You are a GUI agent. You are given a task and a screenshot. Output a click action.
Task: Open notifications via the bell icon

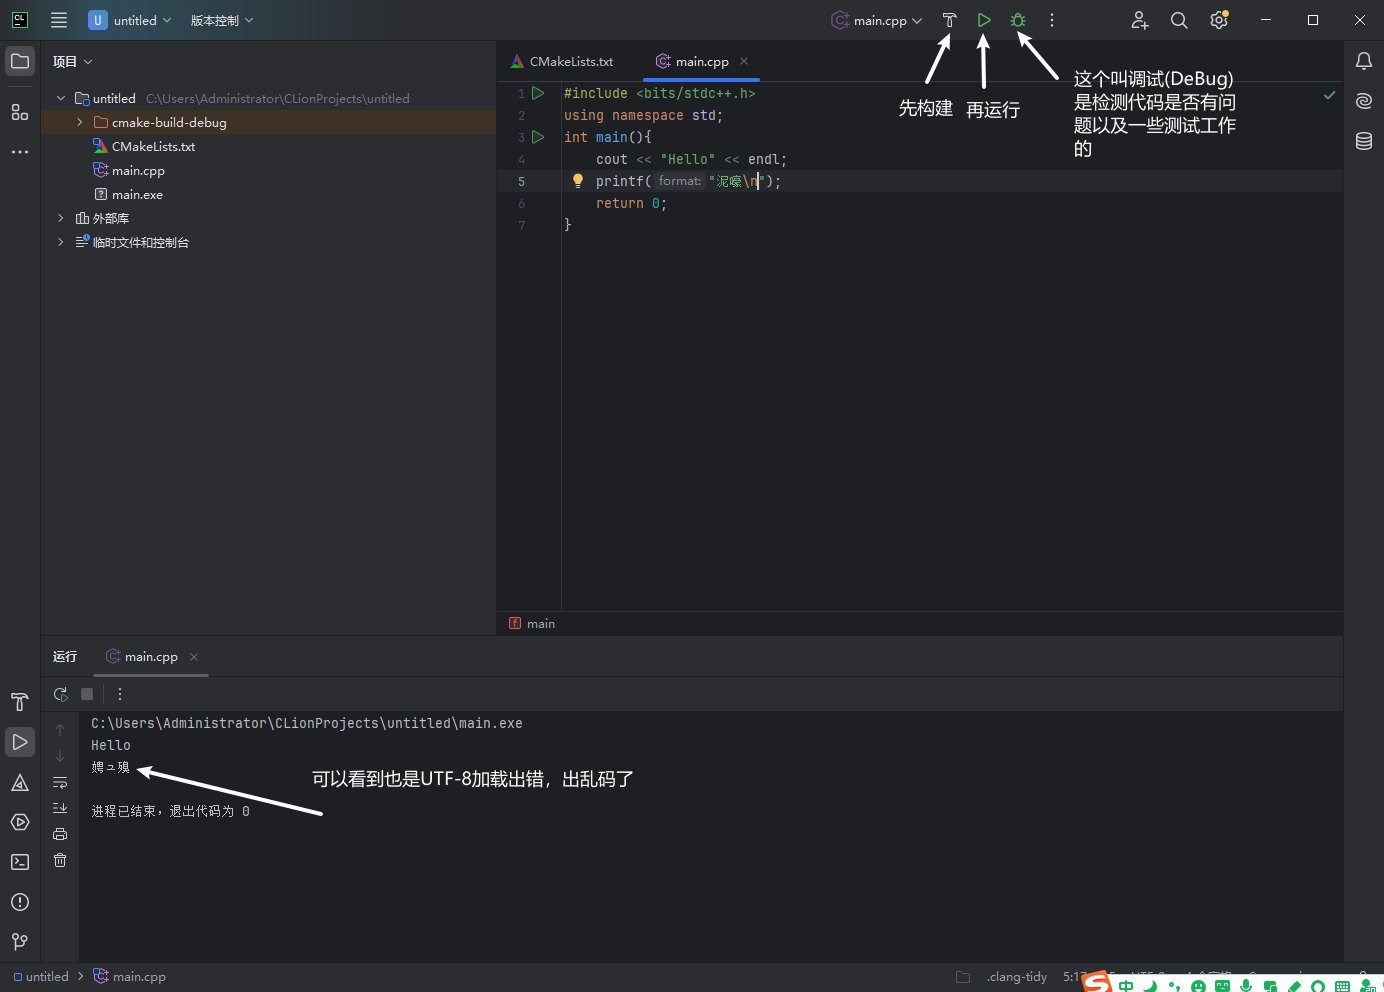point(1363,61)
